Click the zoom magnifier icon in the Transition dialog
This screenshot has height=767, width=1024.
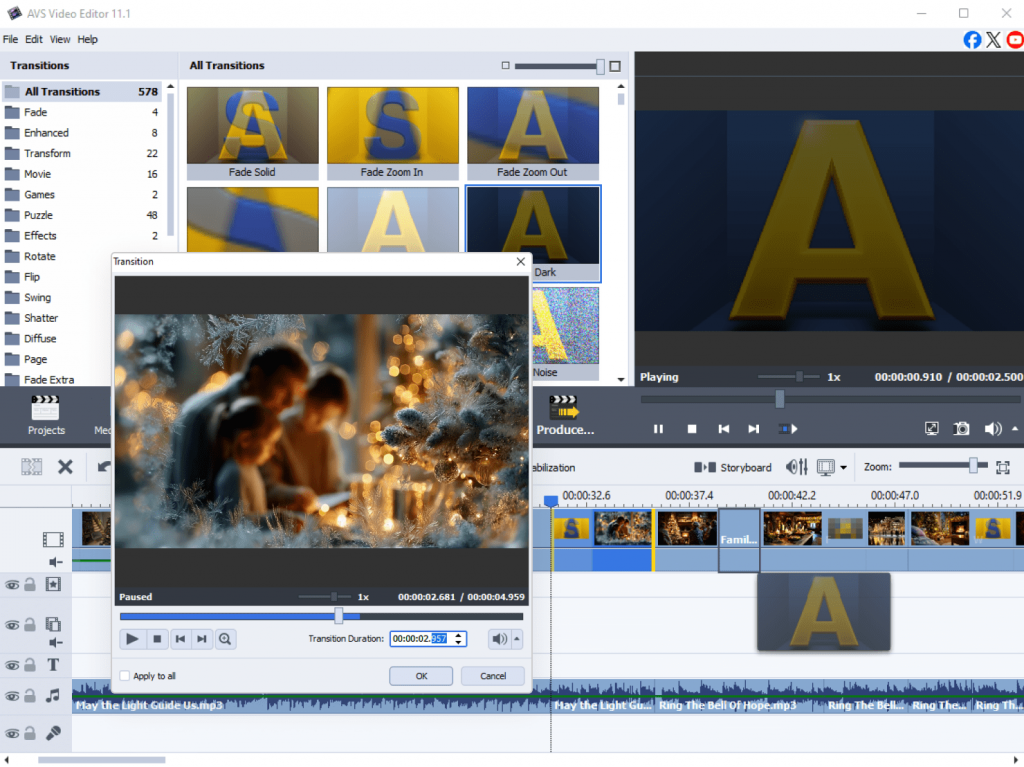coord(225,639)
